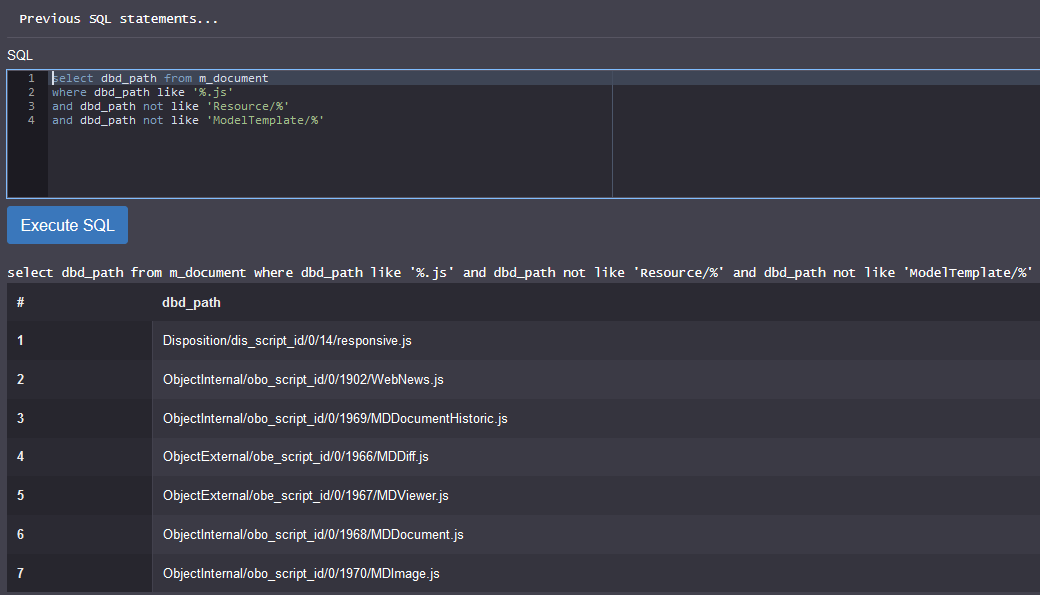Click the Execute SQL button

[67, 225]
